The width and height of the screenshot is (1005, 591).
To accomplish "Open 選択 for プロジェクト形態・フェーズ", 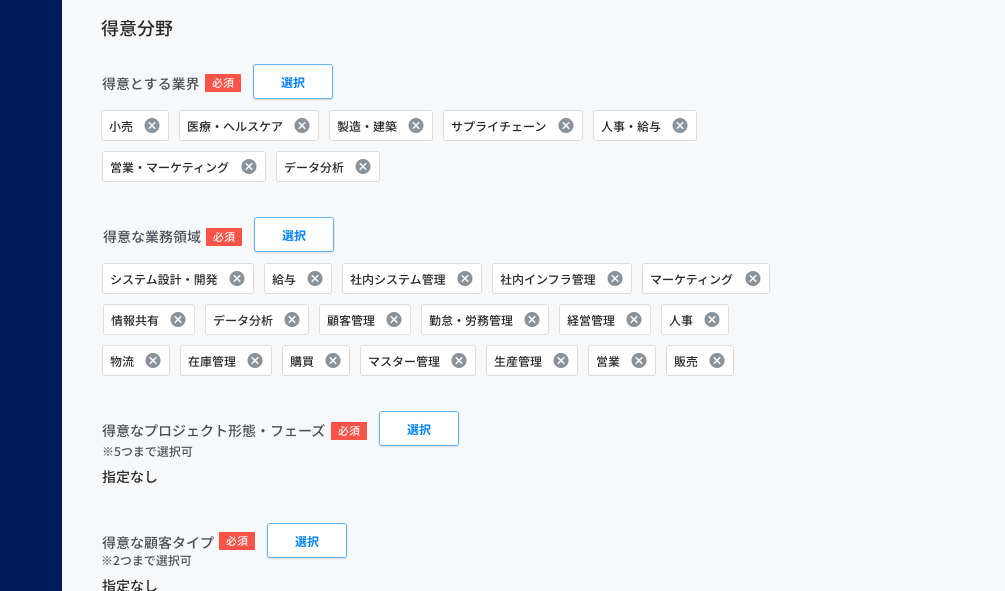I will pyautogui.click(x=419, y=429).
